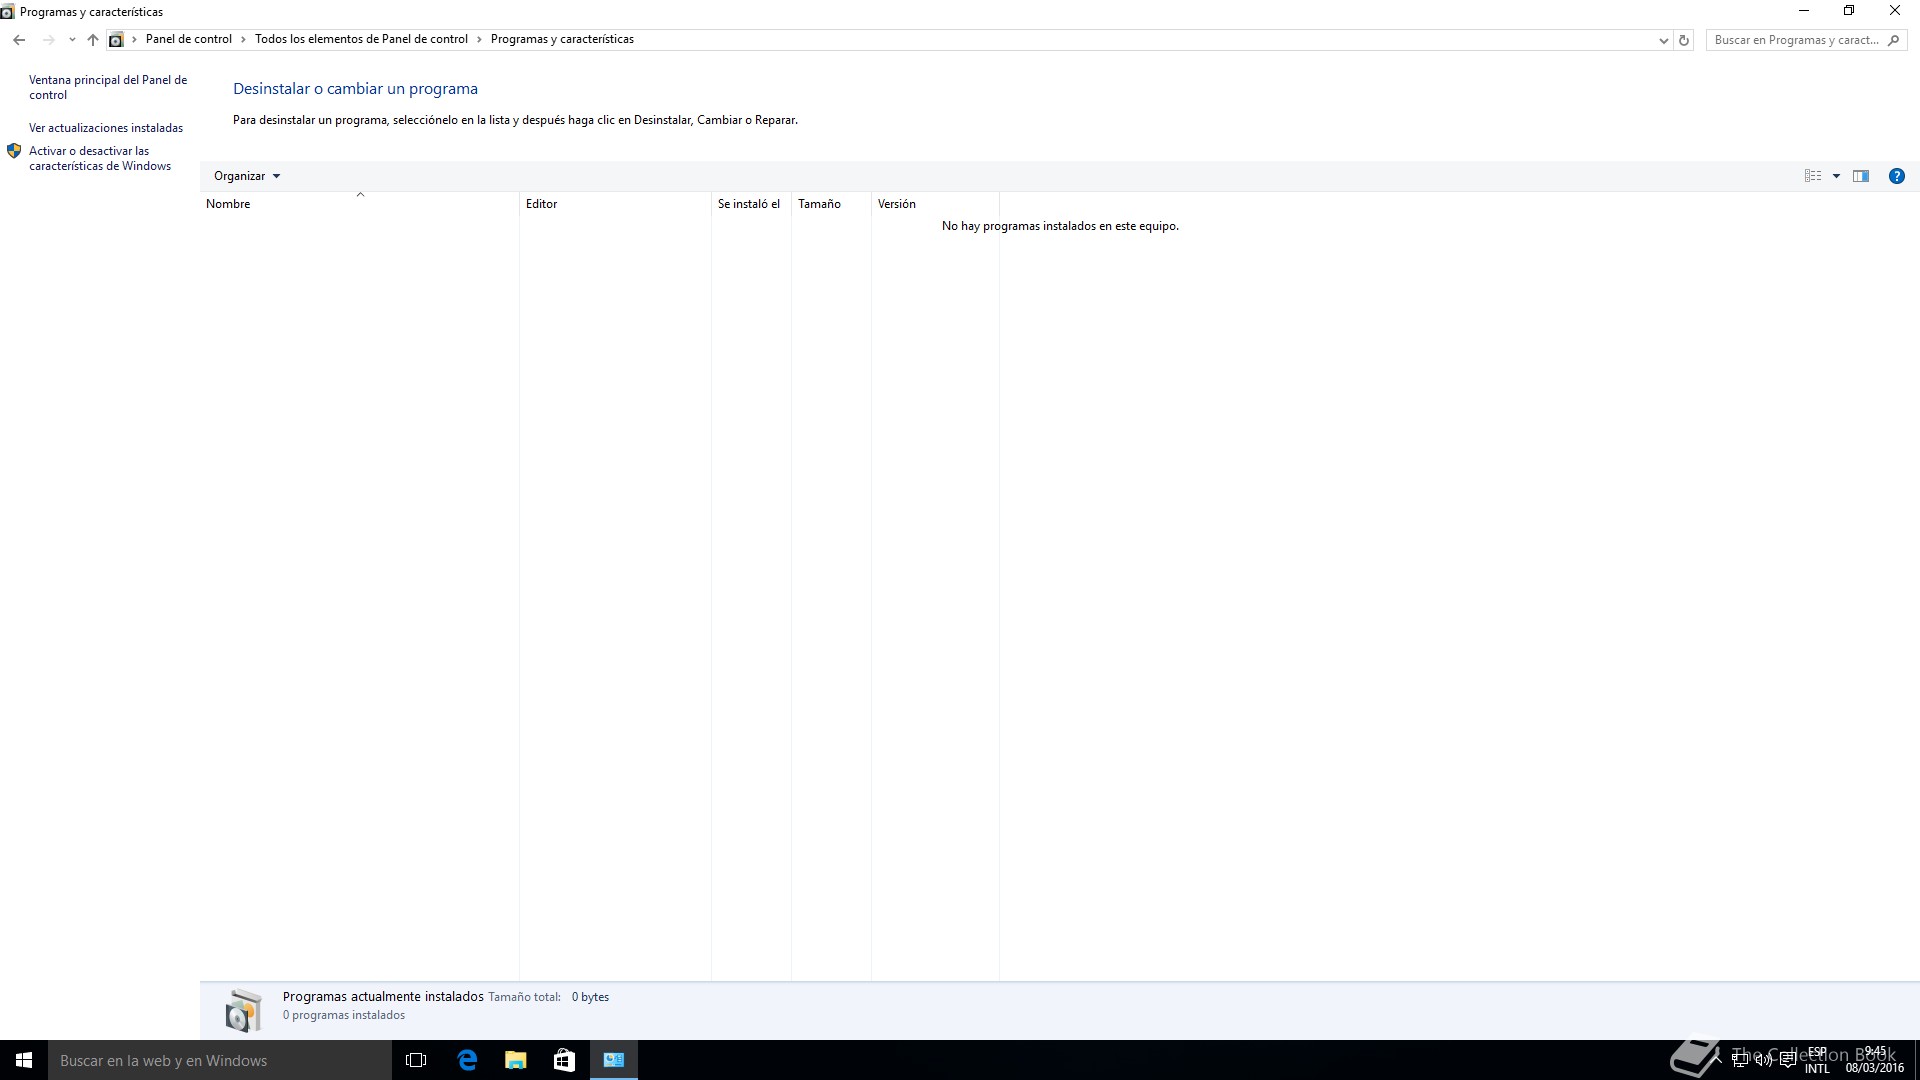
Task: Change the list view layout icon
Action: [x=1813, y=176]
